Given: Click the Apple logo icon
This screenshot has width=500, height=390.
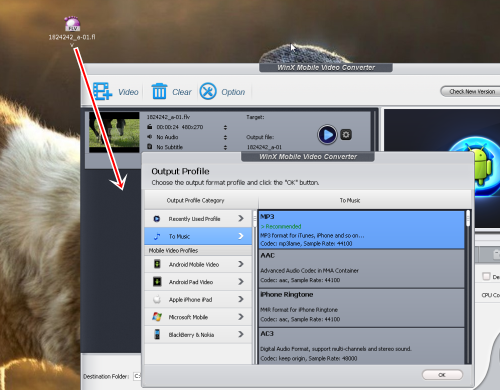Looking at the screenshot, I should coord(157,299).
